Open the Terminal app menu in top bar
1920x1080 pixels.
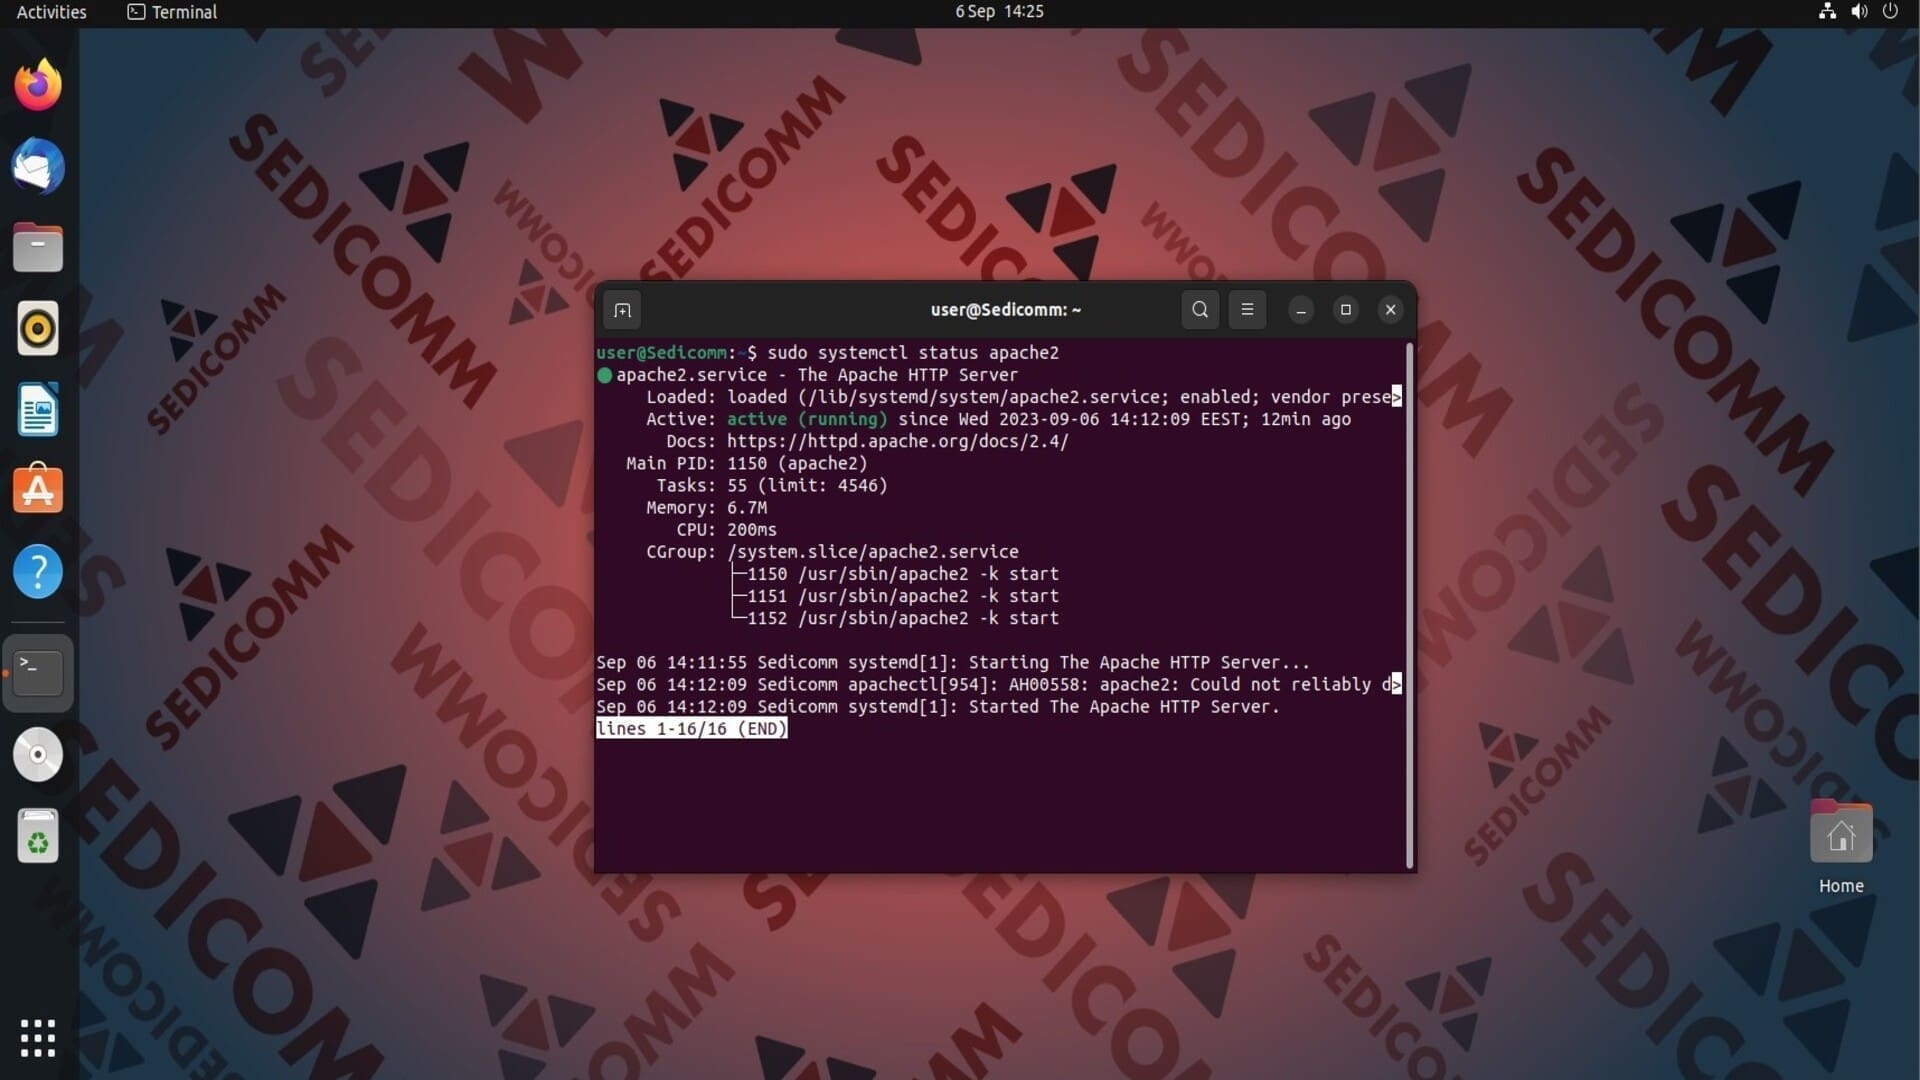(172, 12)
